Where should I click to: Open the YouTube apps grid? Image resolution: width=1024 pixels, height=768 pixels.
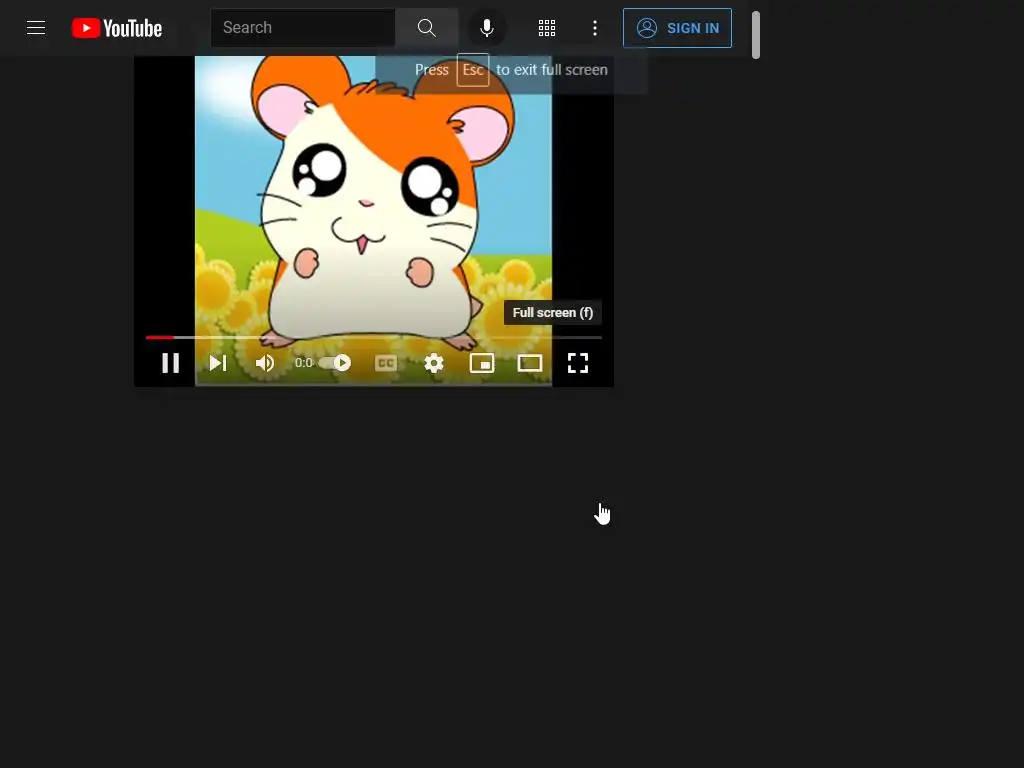pyautogui.click(x=547, y=28)
